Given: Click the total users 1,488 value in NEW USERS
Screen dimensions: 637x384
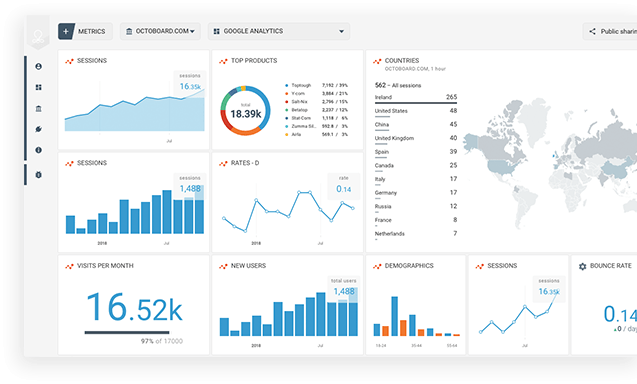Looking at the screenshot, I should (x=344, y=291).
